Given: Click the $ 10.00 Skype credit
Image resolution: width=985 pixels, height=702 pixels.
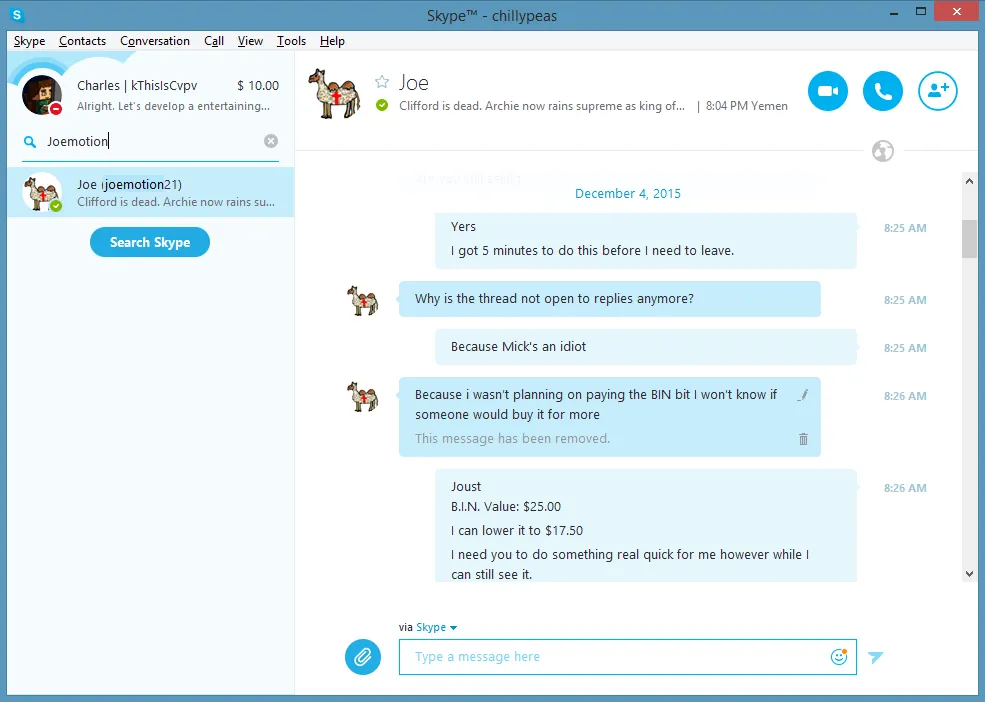Looking at the screenshot, I should point(258,85).
